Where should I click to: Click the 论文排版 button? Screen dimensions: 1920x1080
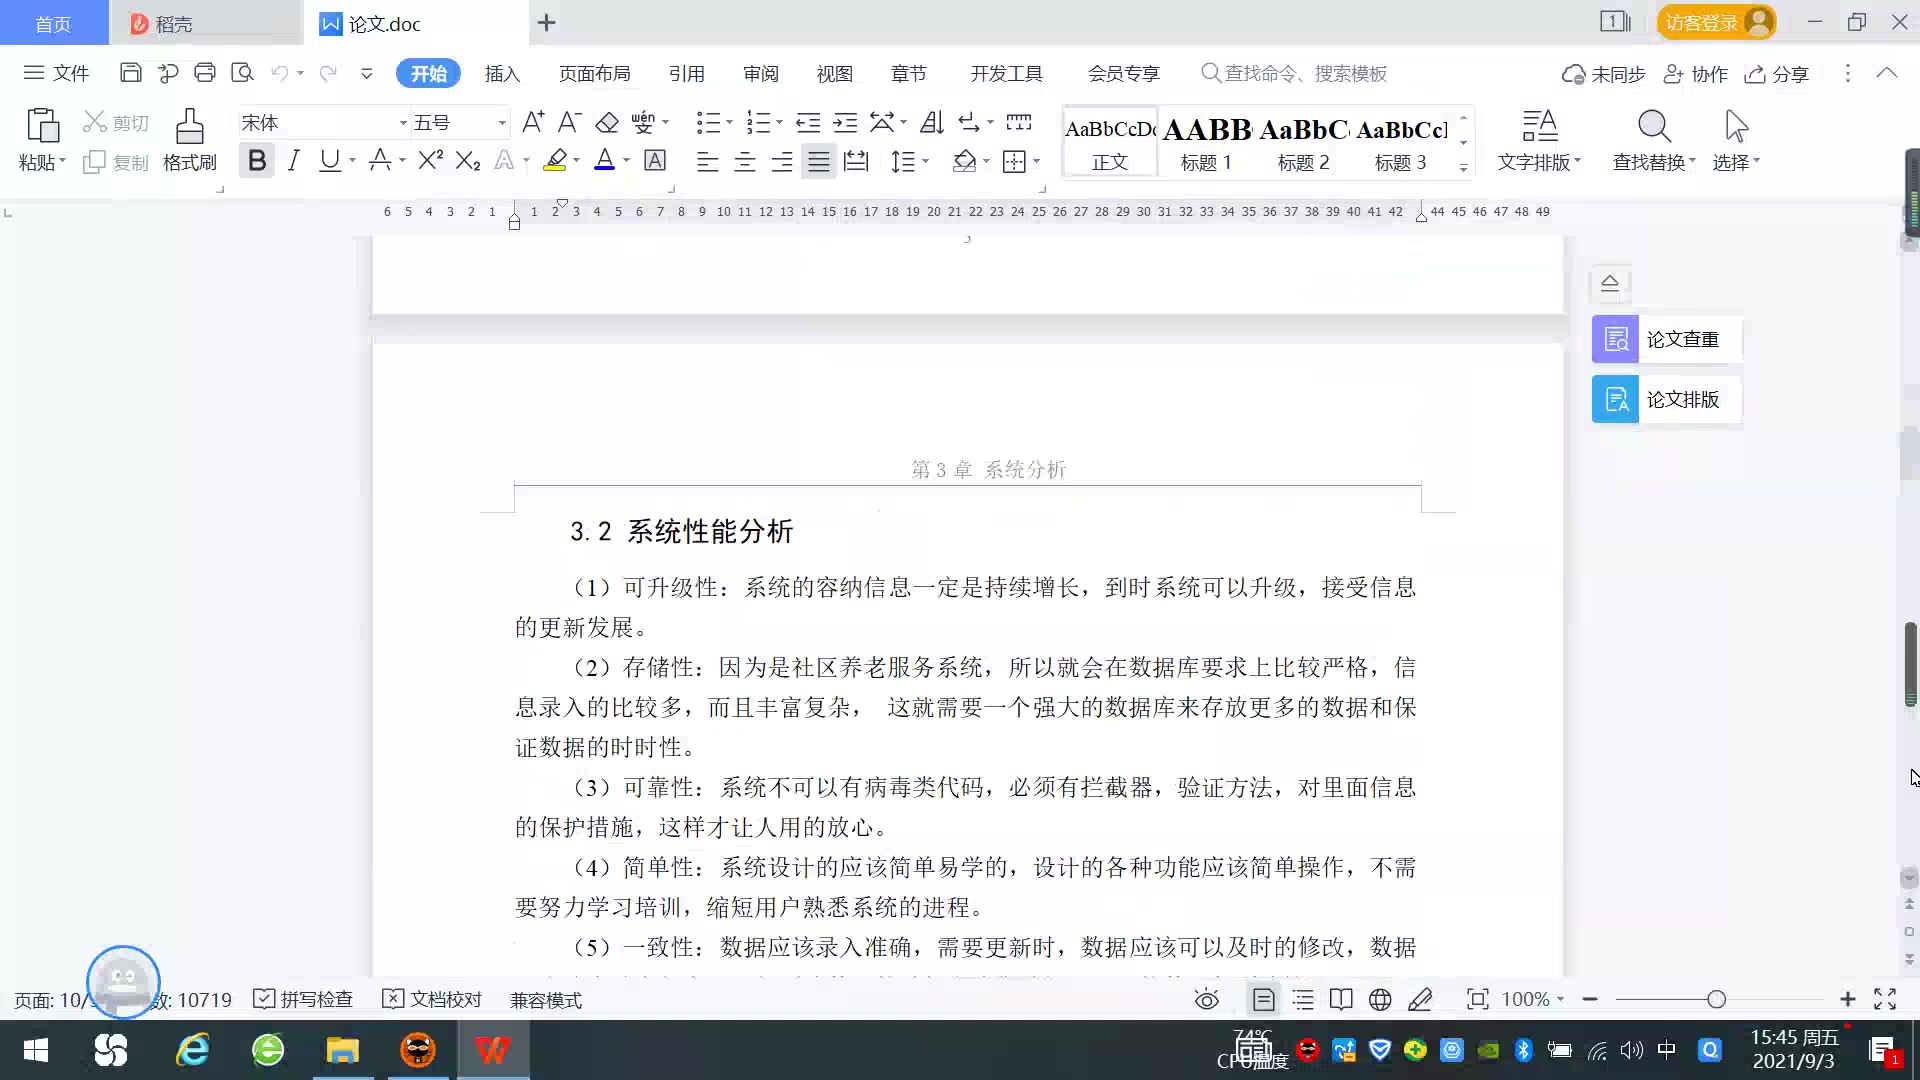1666,400
